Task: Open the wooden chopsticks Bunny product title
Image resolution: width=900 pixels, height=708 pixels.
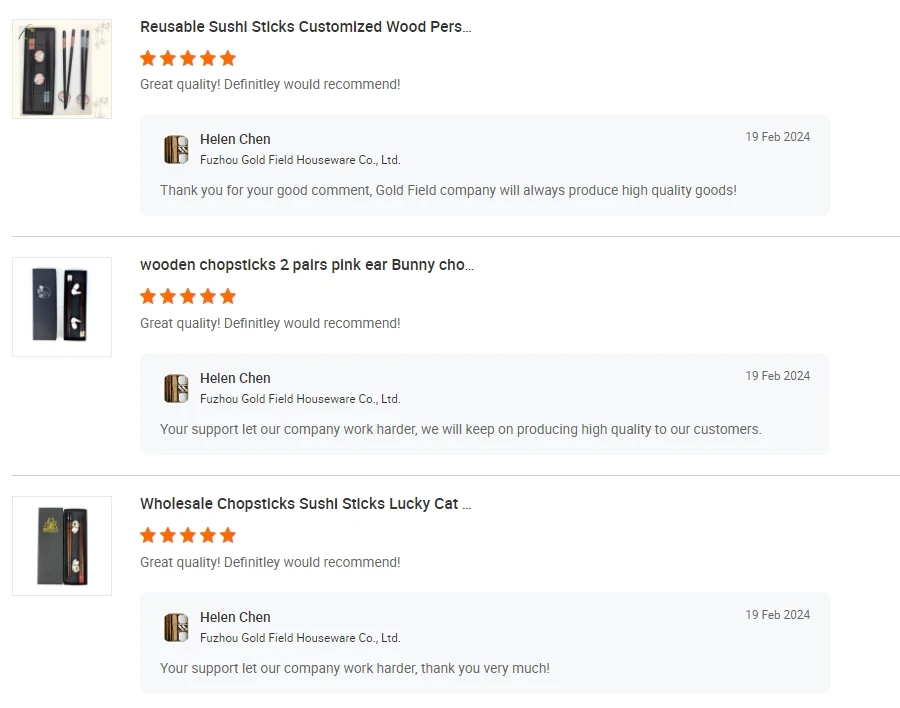Action: coord(306,265)
